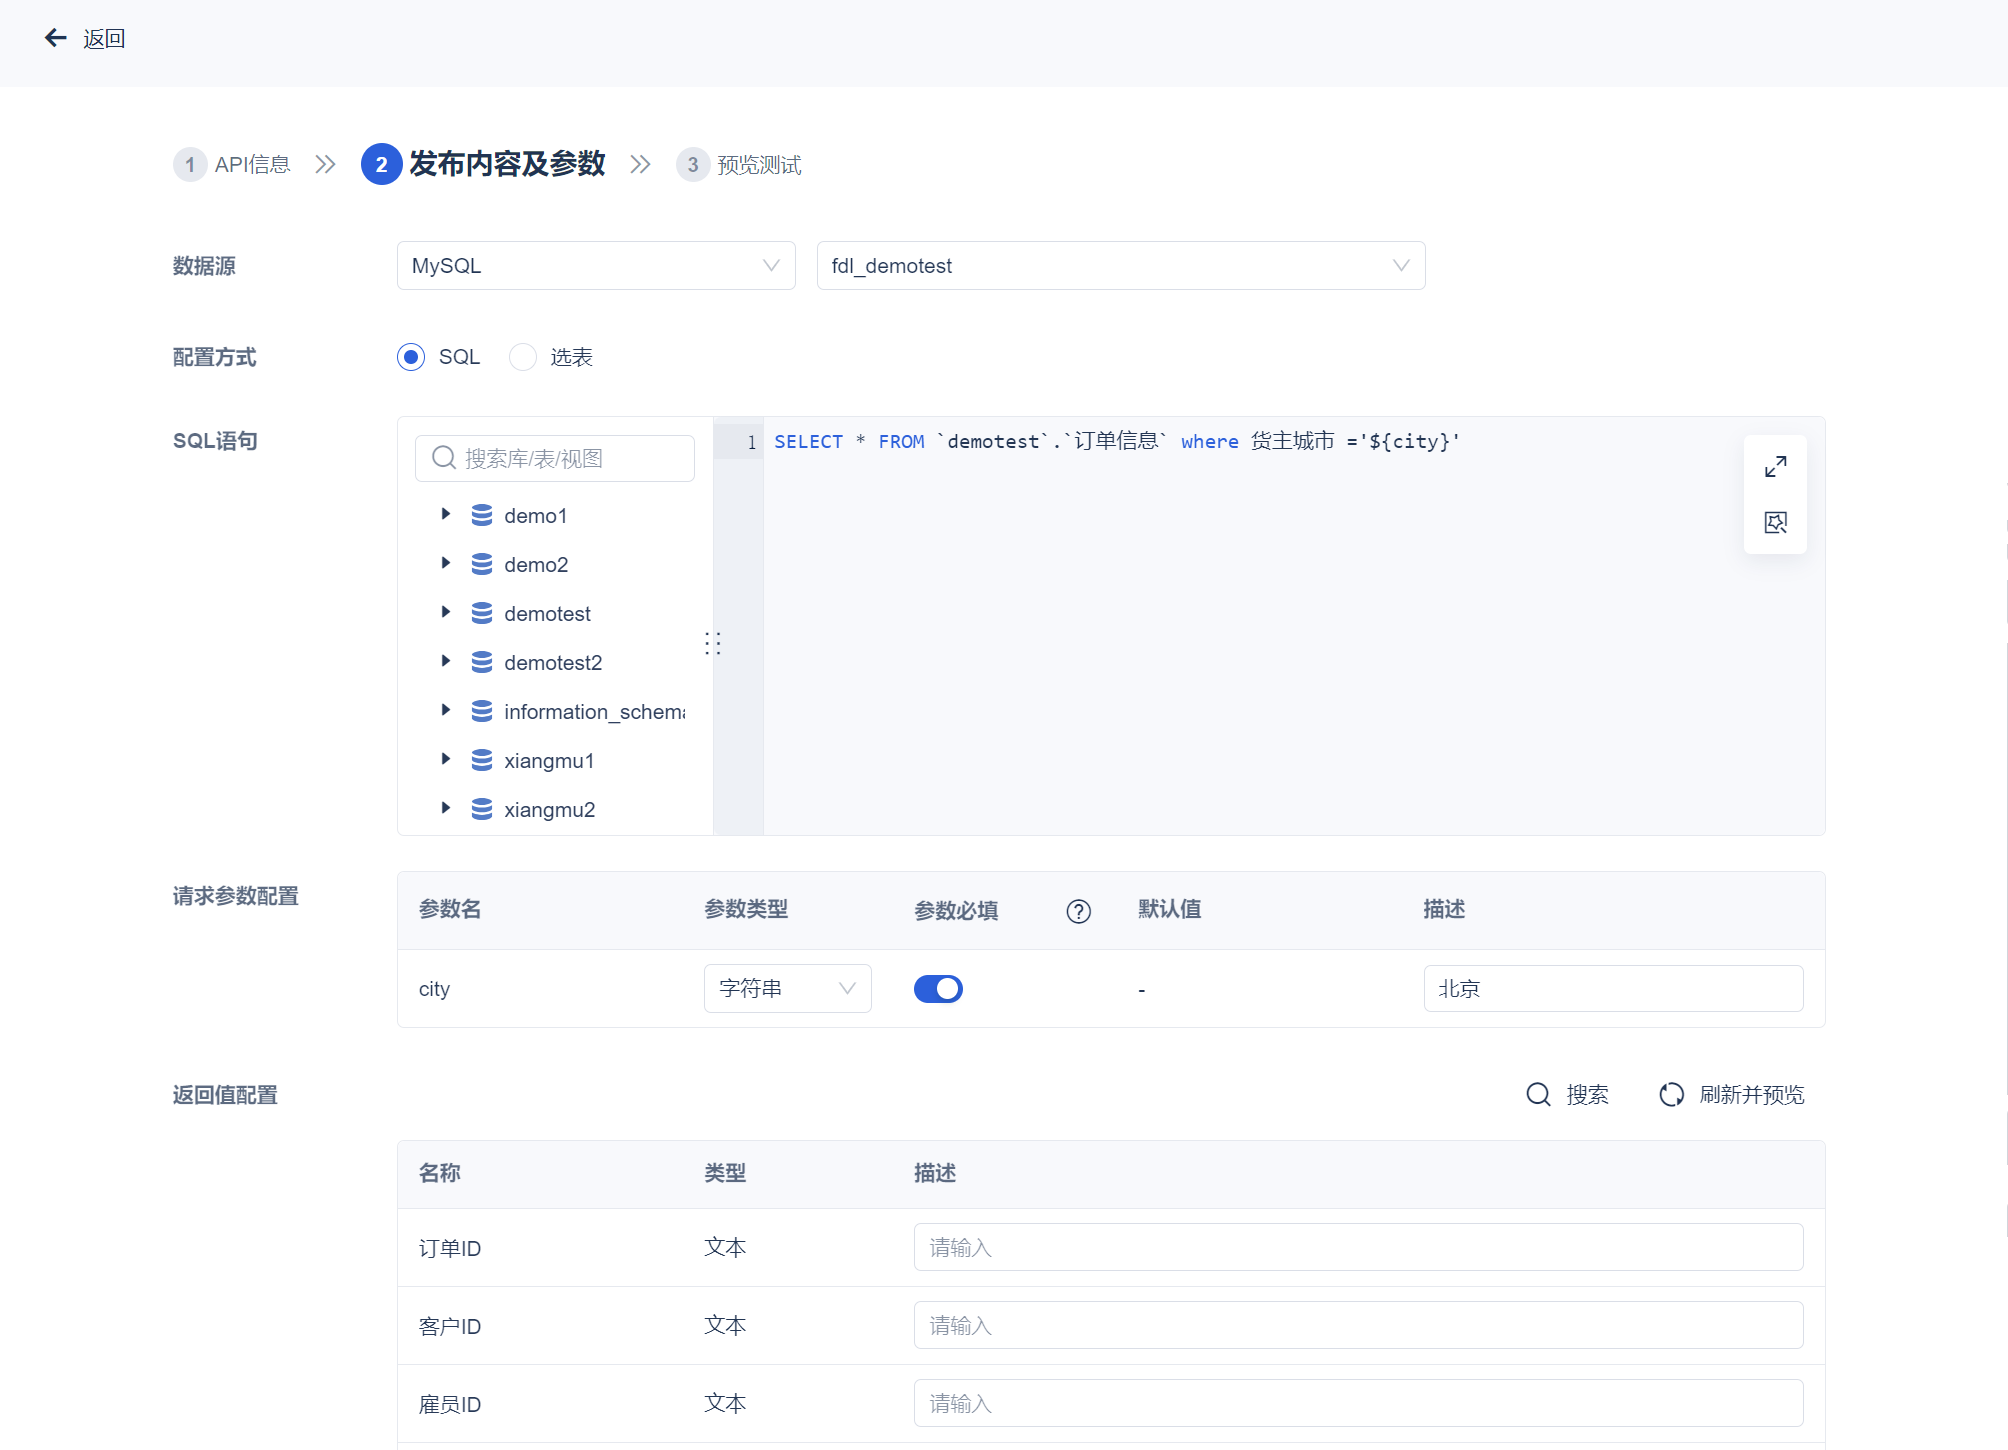Click the SQL preview icon below expand

tap(1775, 522)
